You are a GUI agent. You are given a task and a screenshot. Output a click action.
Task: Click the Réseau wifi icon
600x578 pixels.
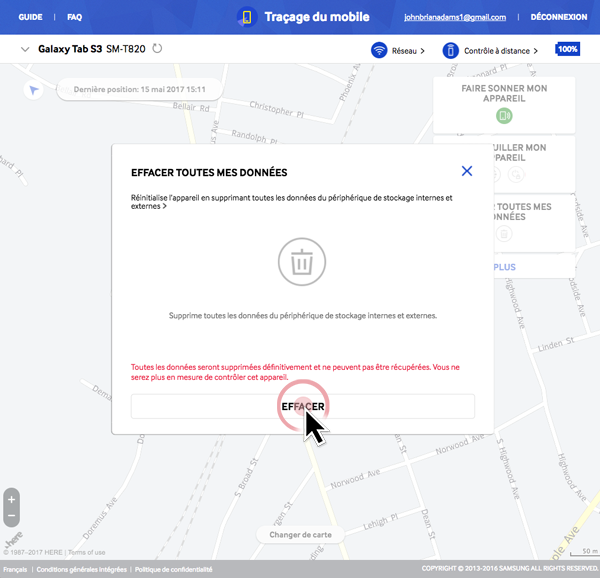pyautogui.click(x=379, y=50)
